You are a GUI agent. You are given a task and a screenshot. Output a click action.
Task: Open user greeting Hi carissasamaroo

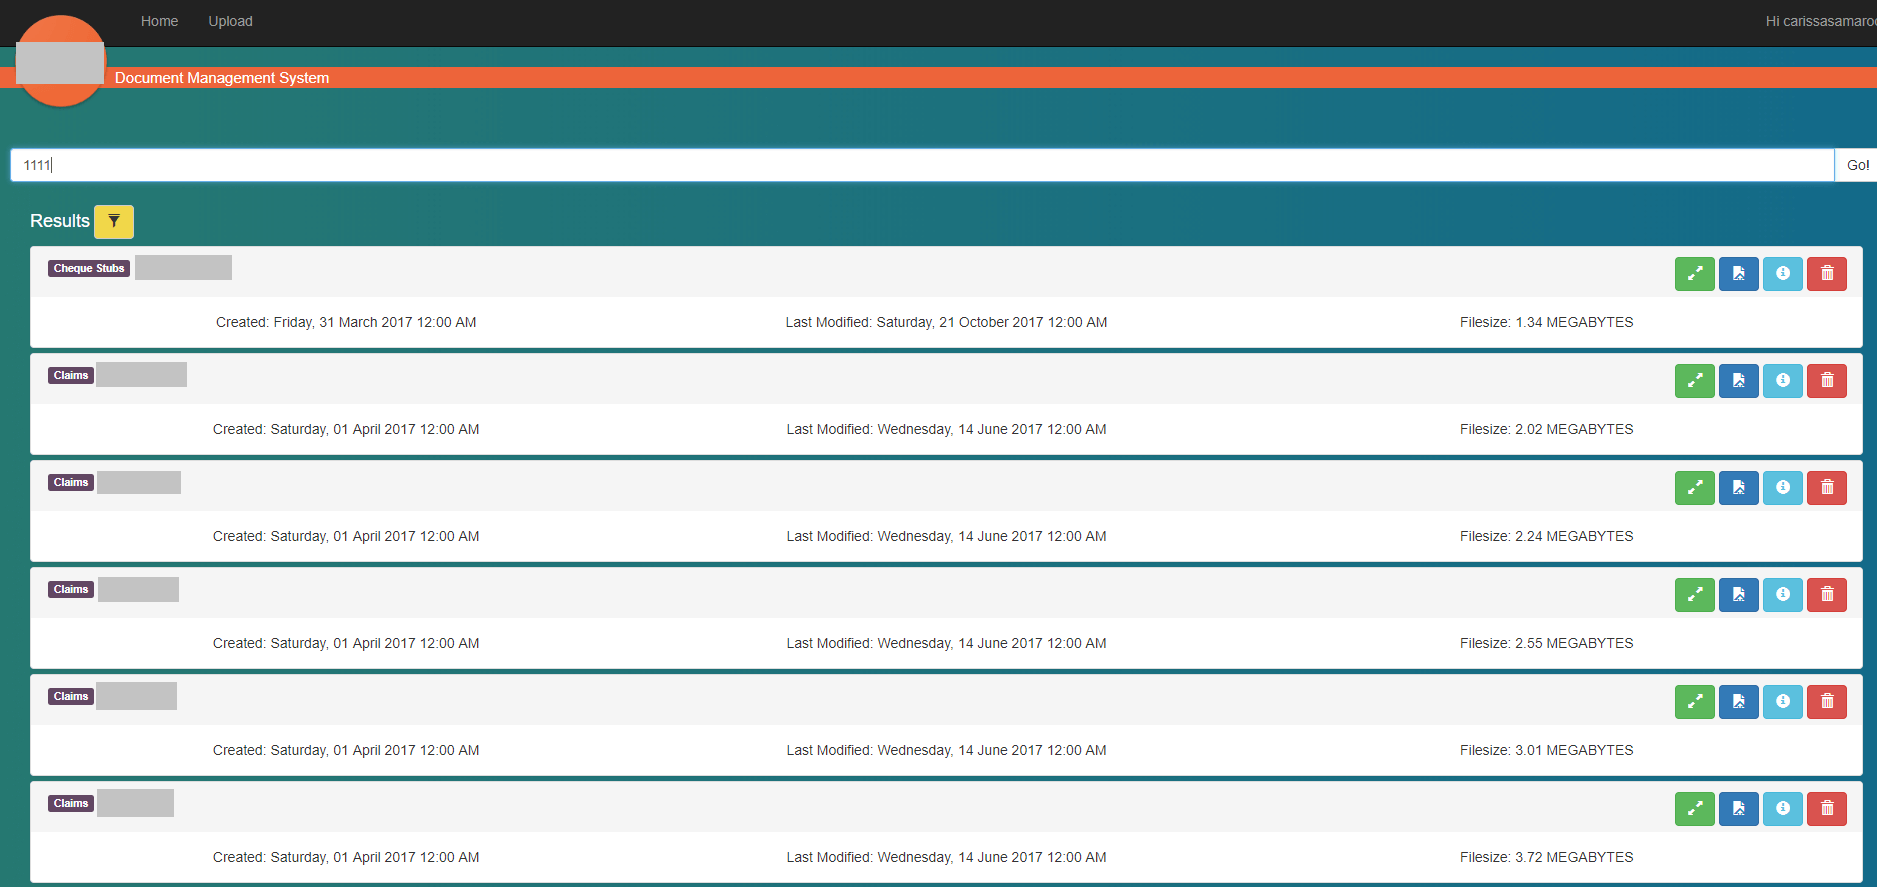click(1819, 21)
